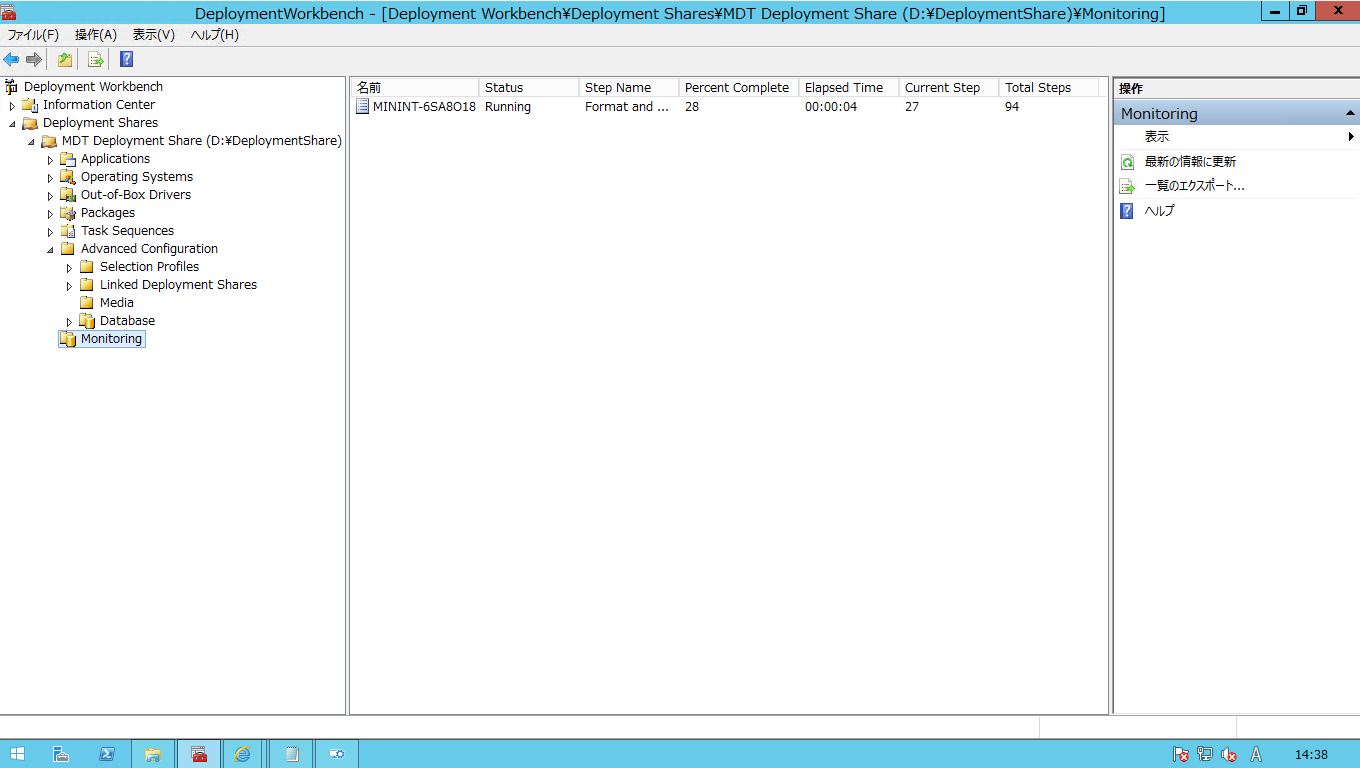Collapse the MDT Deployment Share node

tap(32, 141)
